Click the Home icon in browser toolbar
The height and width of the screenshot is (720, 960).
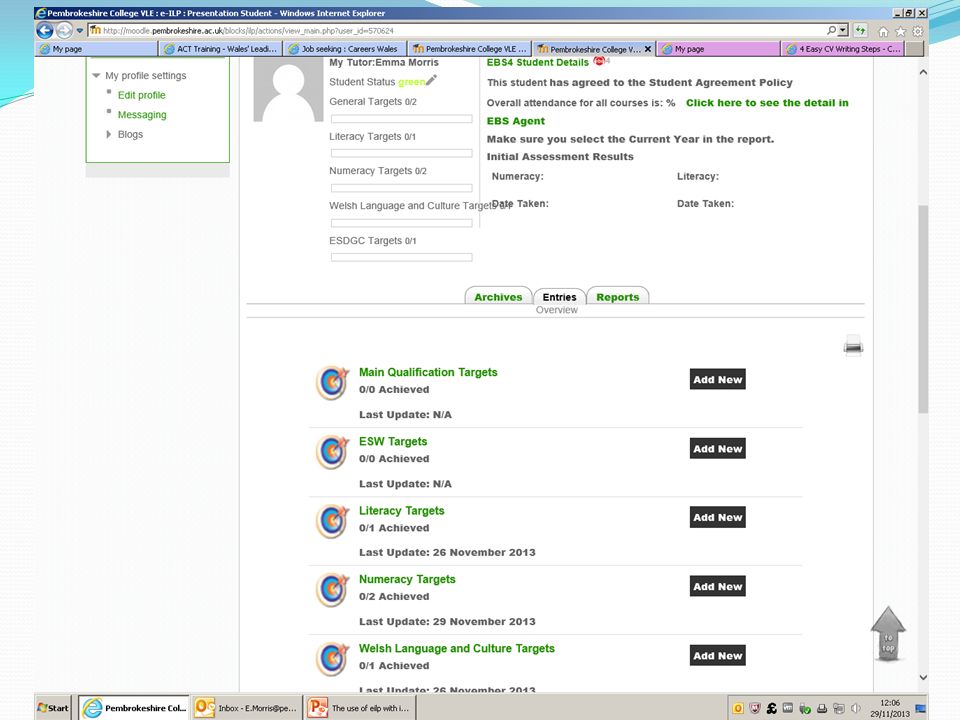883,31
